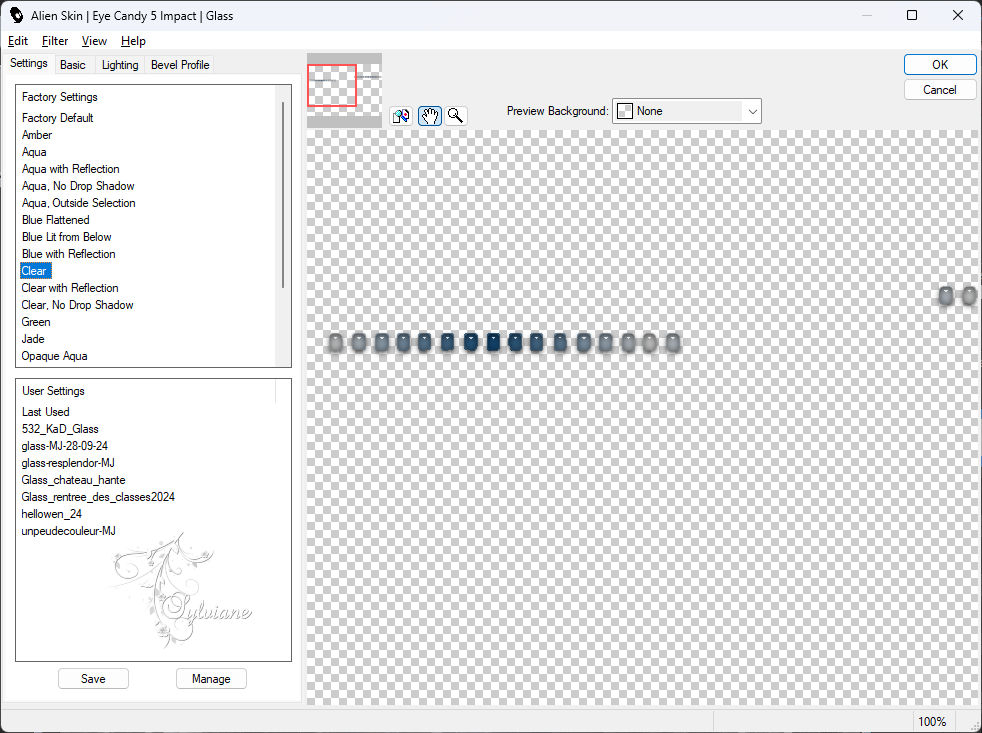982x733 pixels.
Task: Select Aqua with Reflection preset
Action: [70, 169]
